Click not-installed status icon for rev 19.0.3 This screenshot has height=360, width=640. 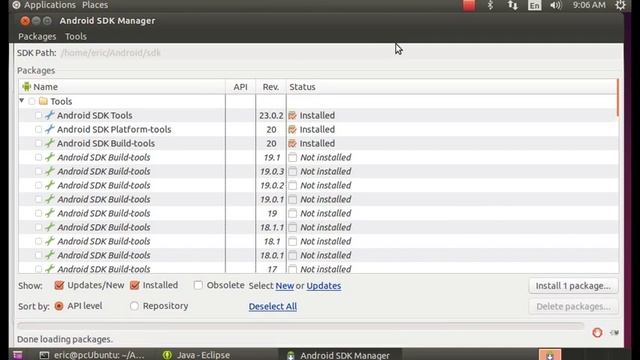tap(293, 171)
